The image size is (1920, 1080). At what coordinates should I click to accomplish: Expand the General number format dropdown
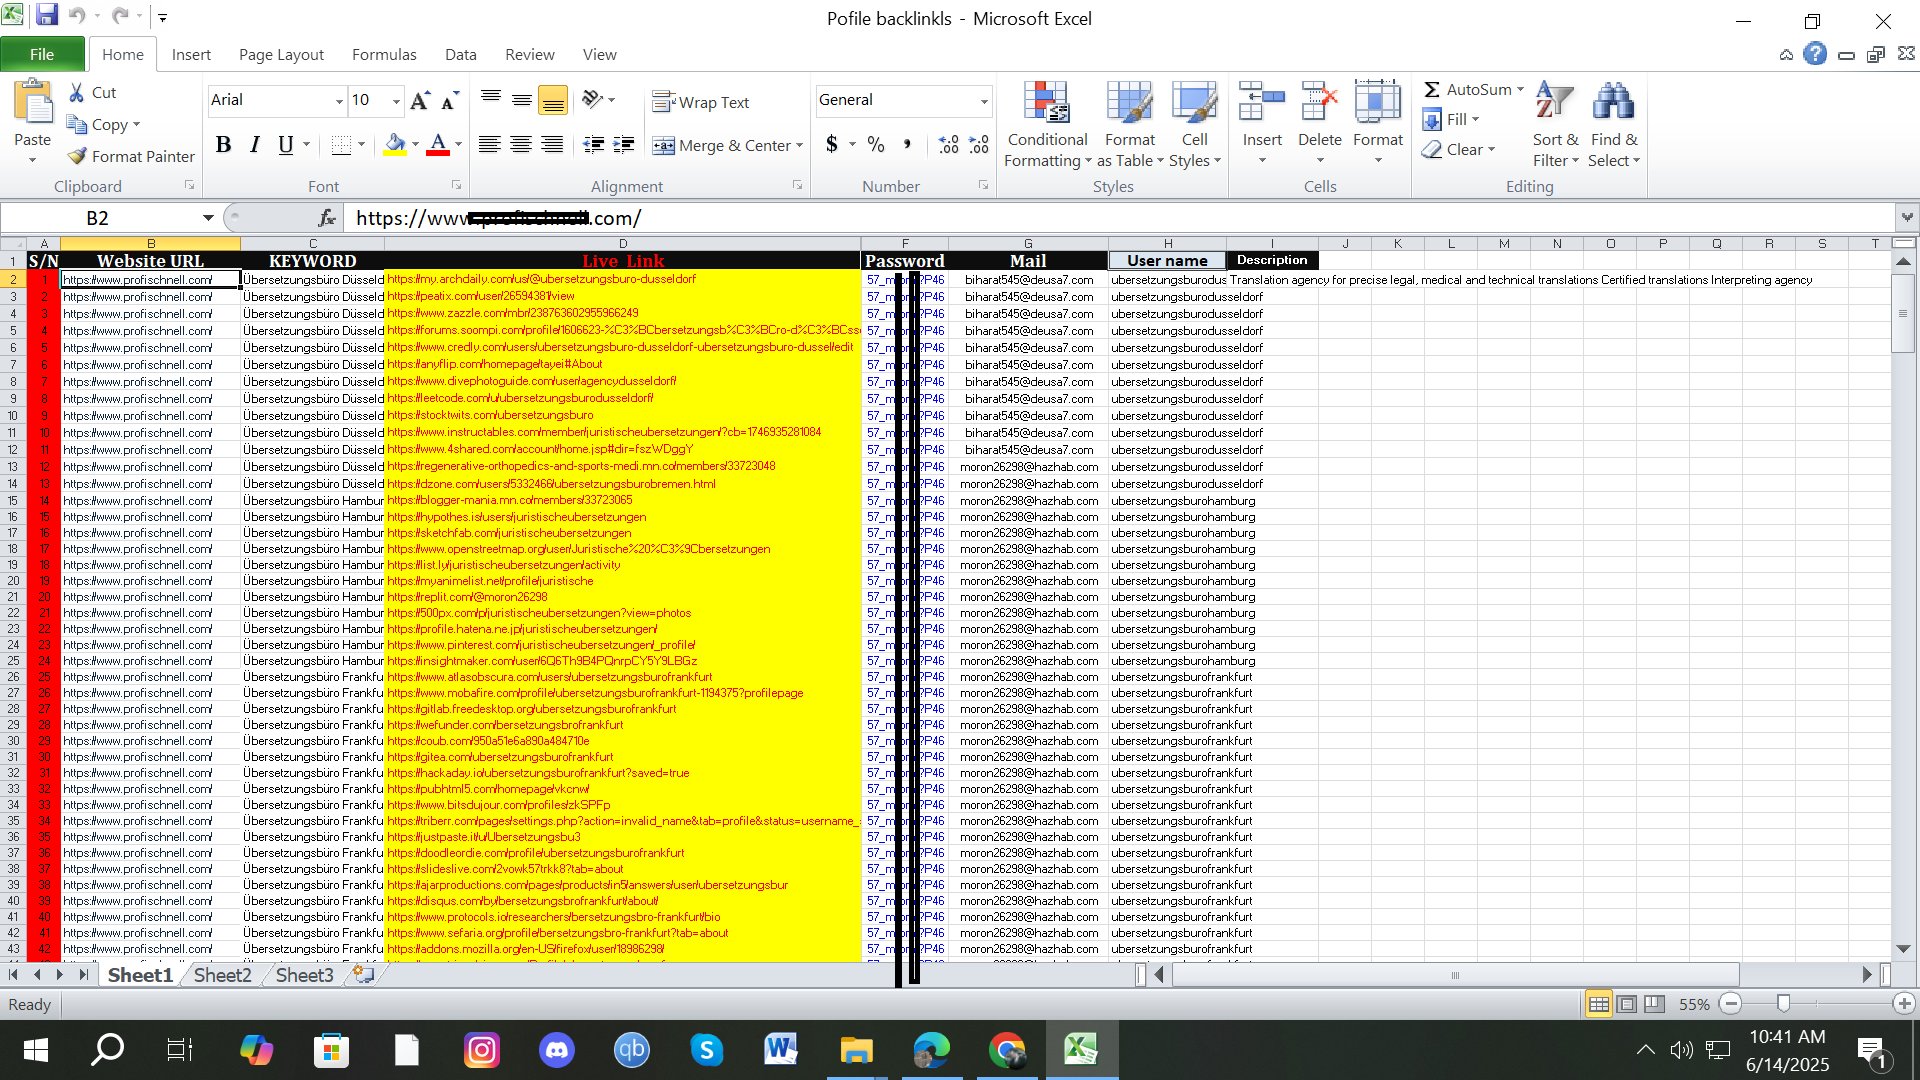(x=984, y=100)
